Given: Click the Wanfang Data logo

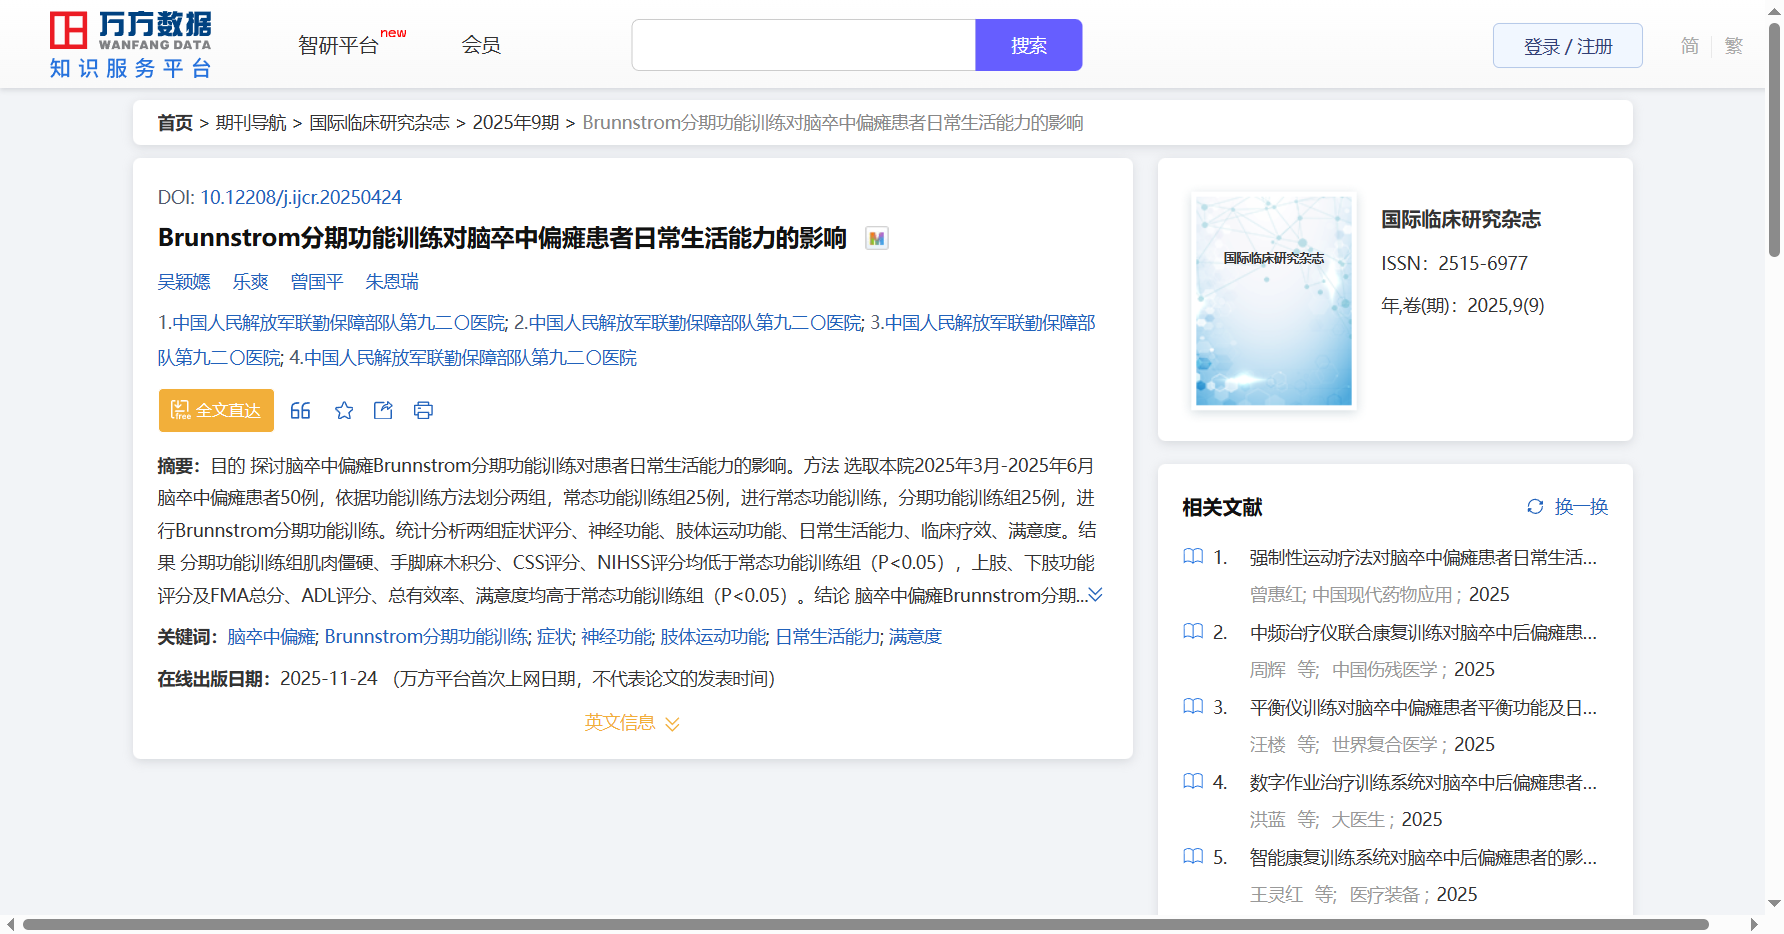Looking at the screenshot, I should pos(131,45).
